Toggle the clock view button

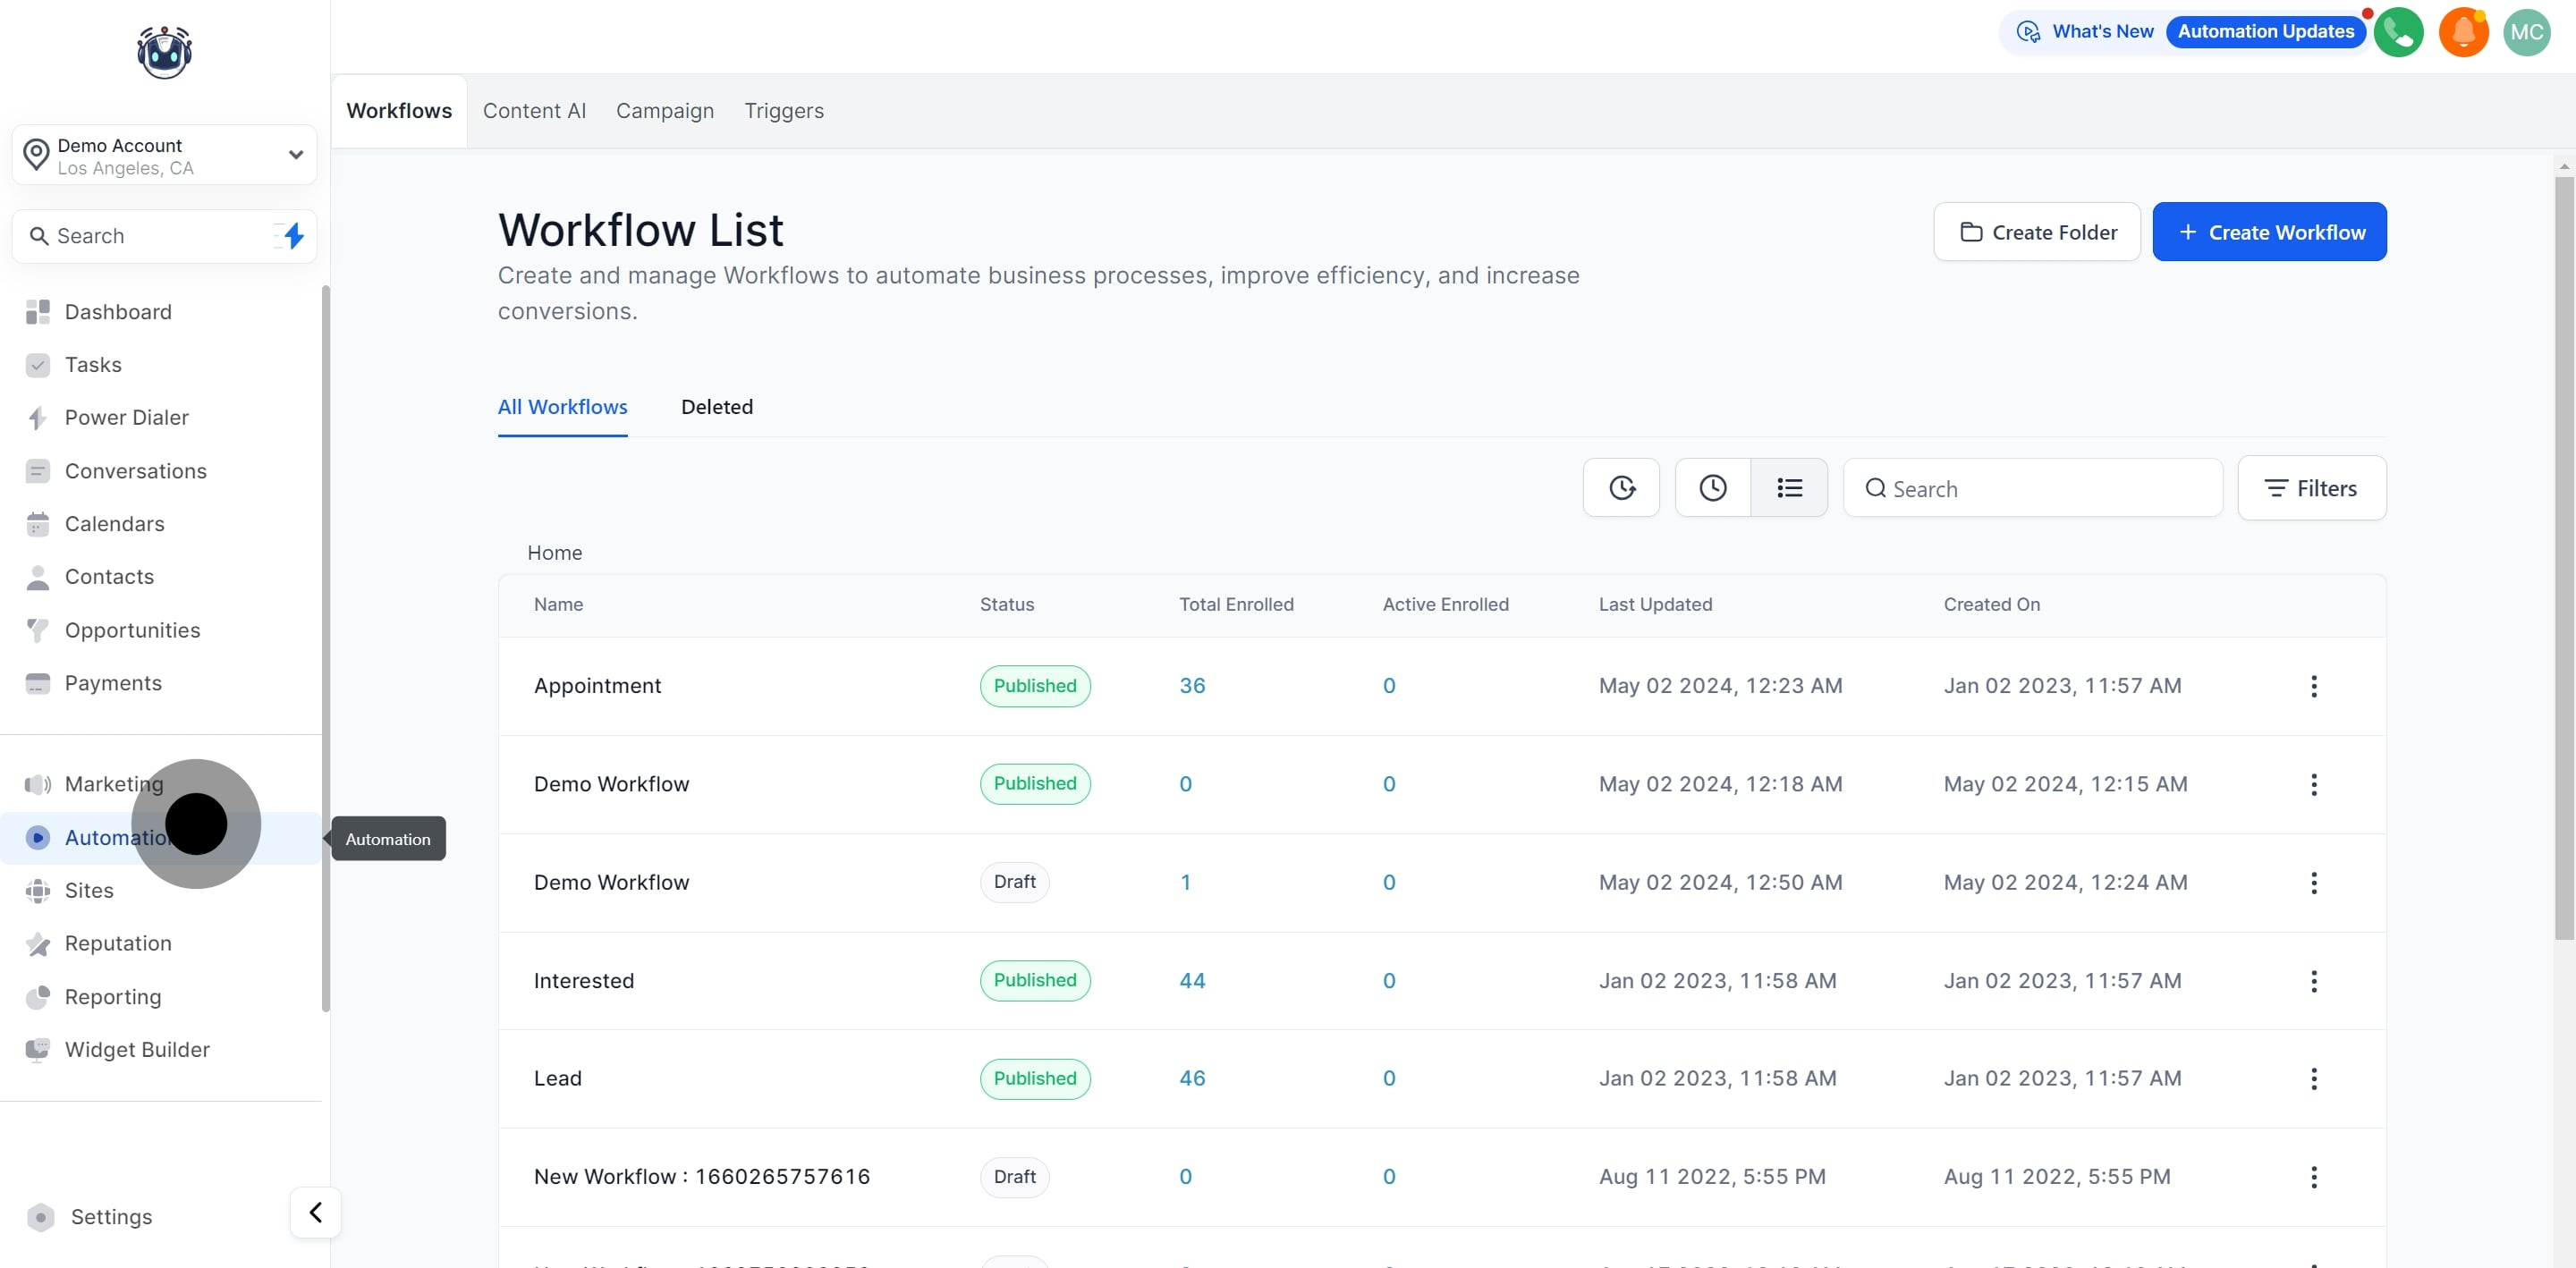click(1712, 488)
